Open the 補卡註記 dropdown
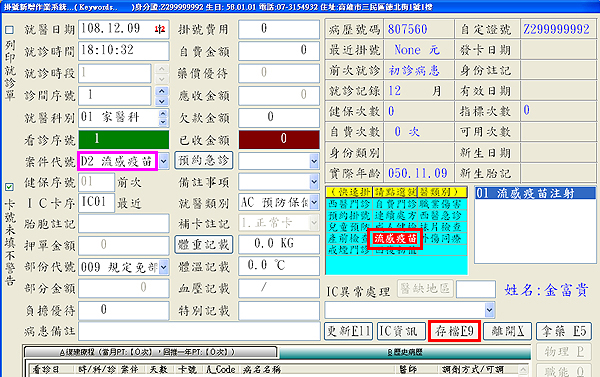This screenshot has width=600, height=377. coord(314,223)
